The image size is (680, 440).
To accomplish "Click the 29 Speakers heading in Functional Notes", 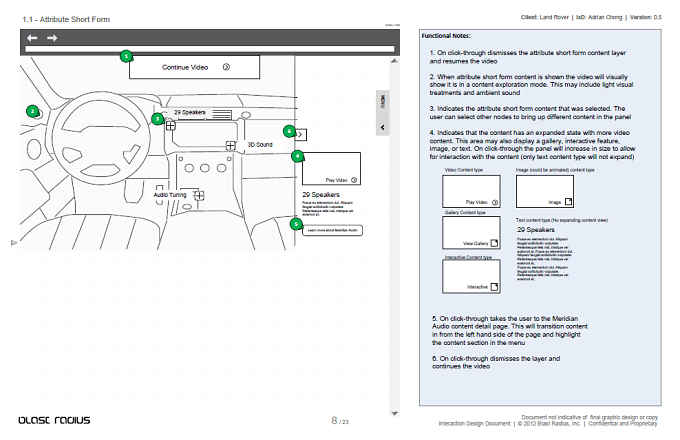I will 536,230.
